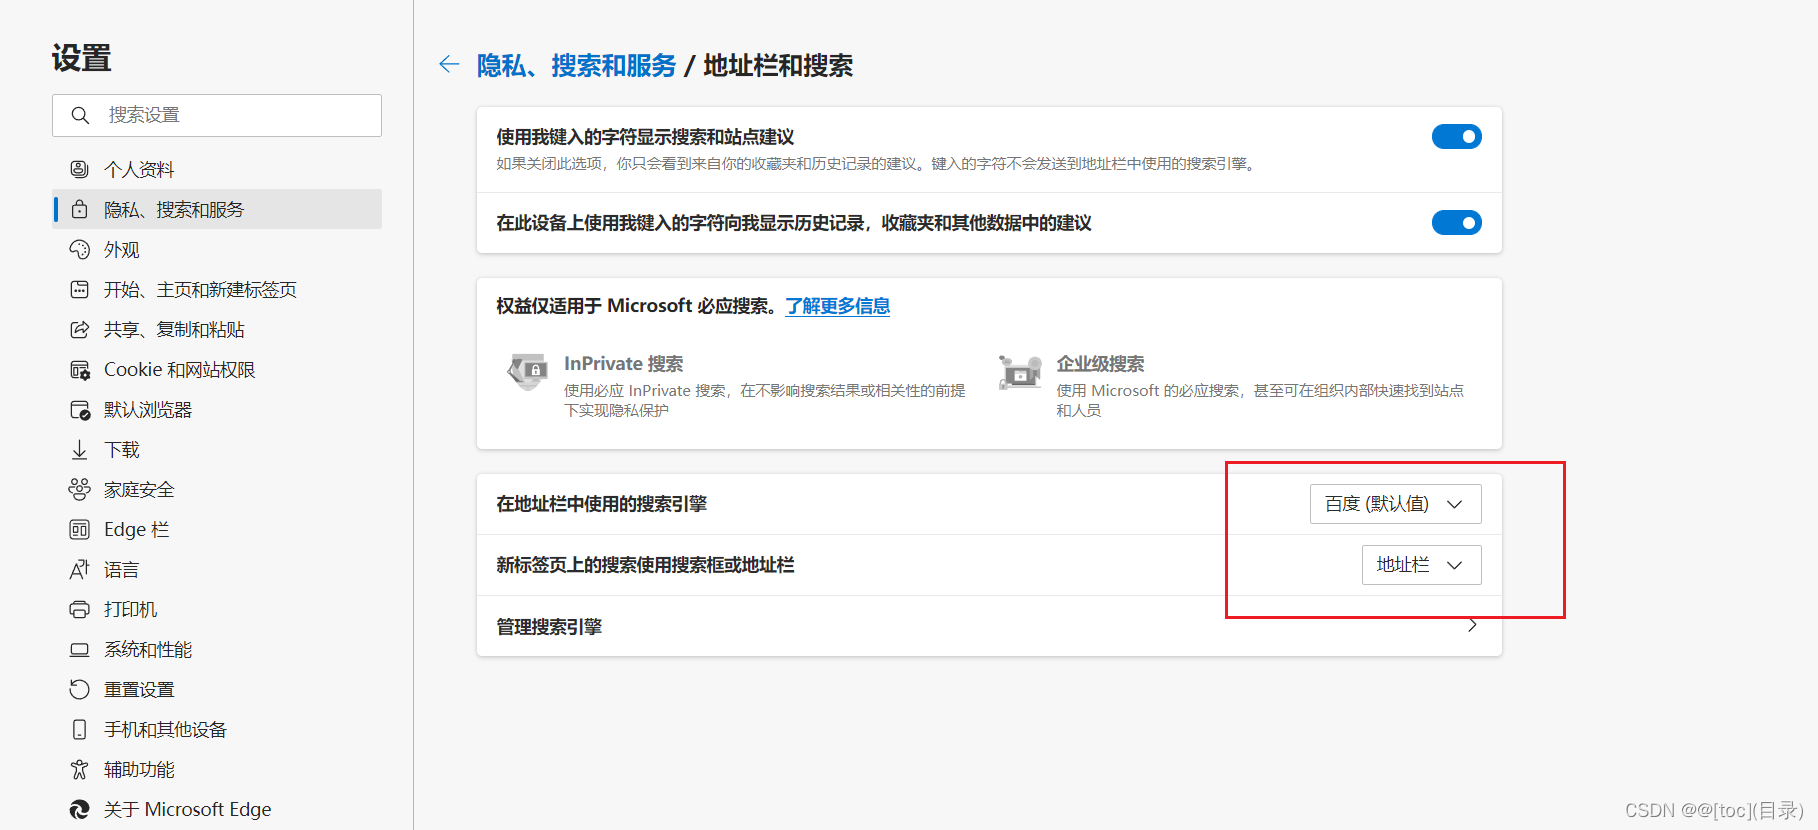The image size is (1818, 830).
Task: Click the 共享、复制和粘贴 share icon
Action: 79,329
